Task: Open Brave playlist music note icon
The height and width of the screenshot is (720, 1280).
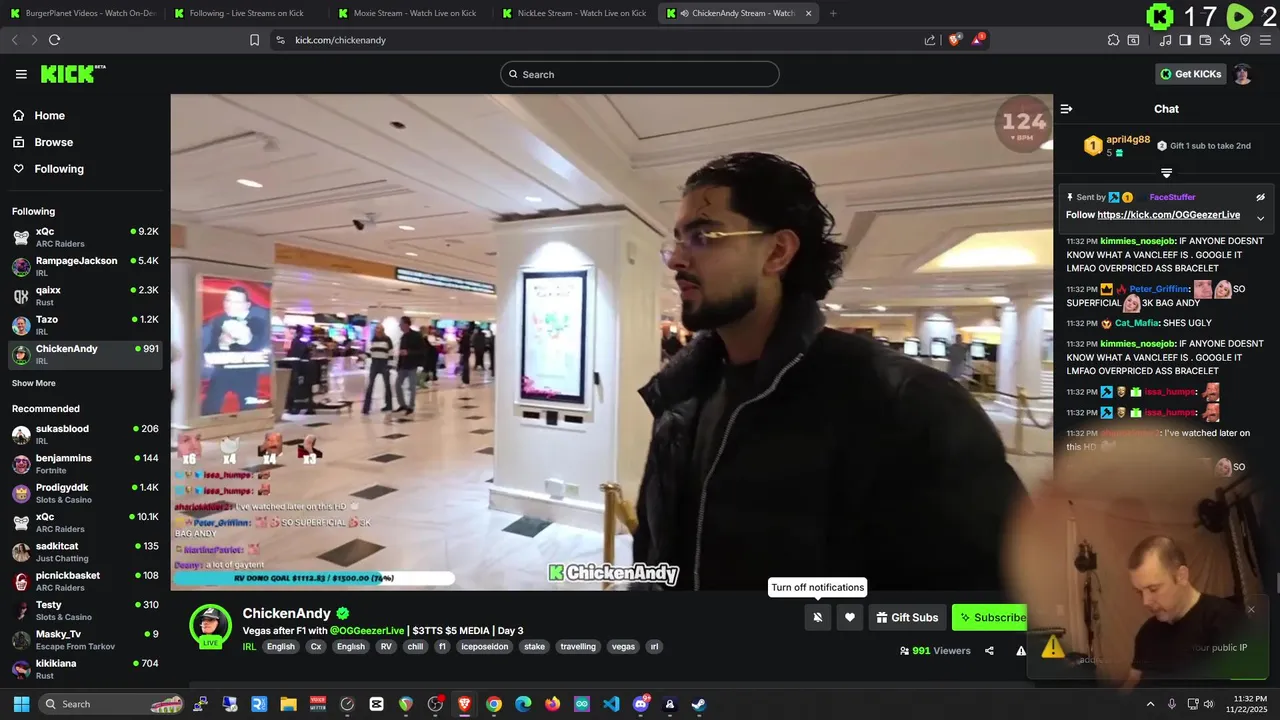Action: (x=1165, y=40)
